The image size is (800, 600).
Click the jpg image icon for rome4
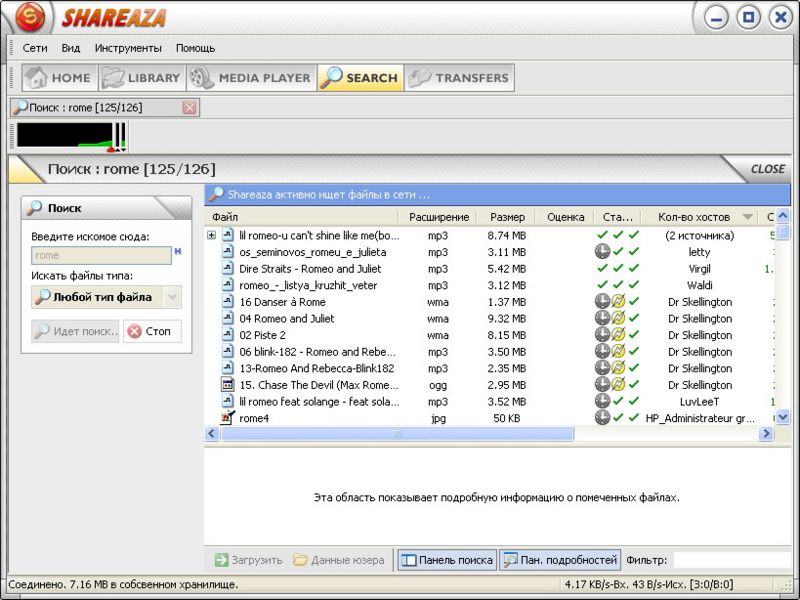[228, 417]
